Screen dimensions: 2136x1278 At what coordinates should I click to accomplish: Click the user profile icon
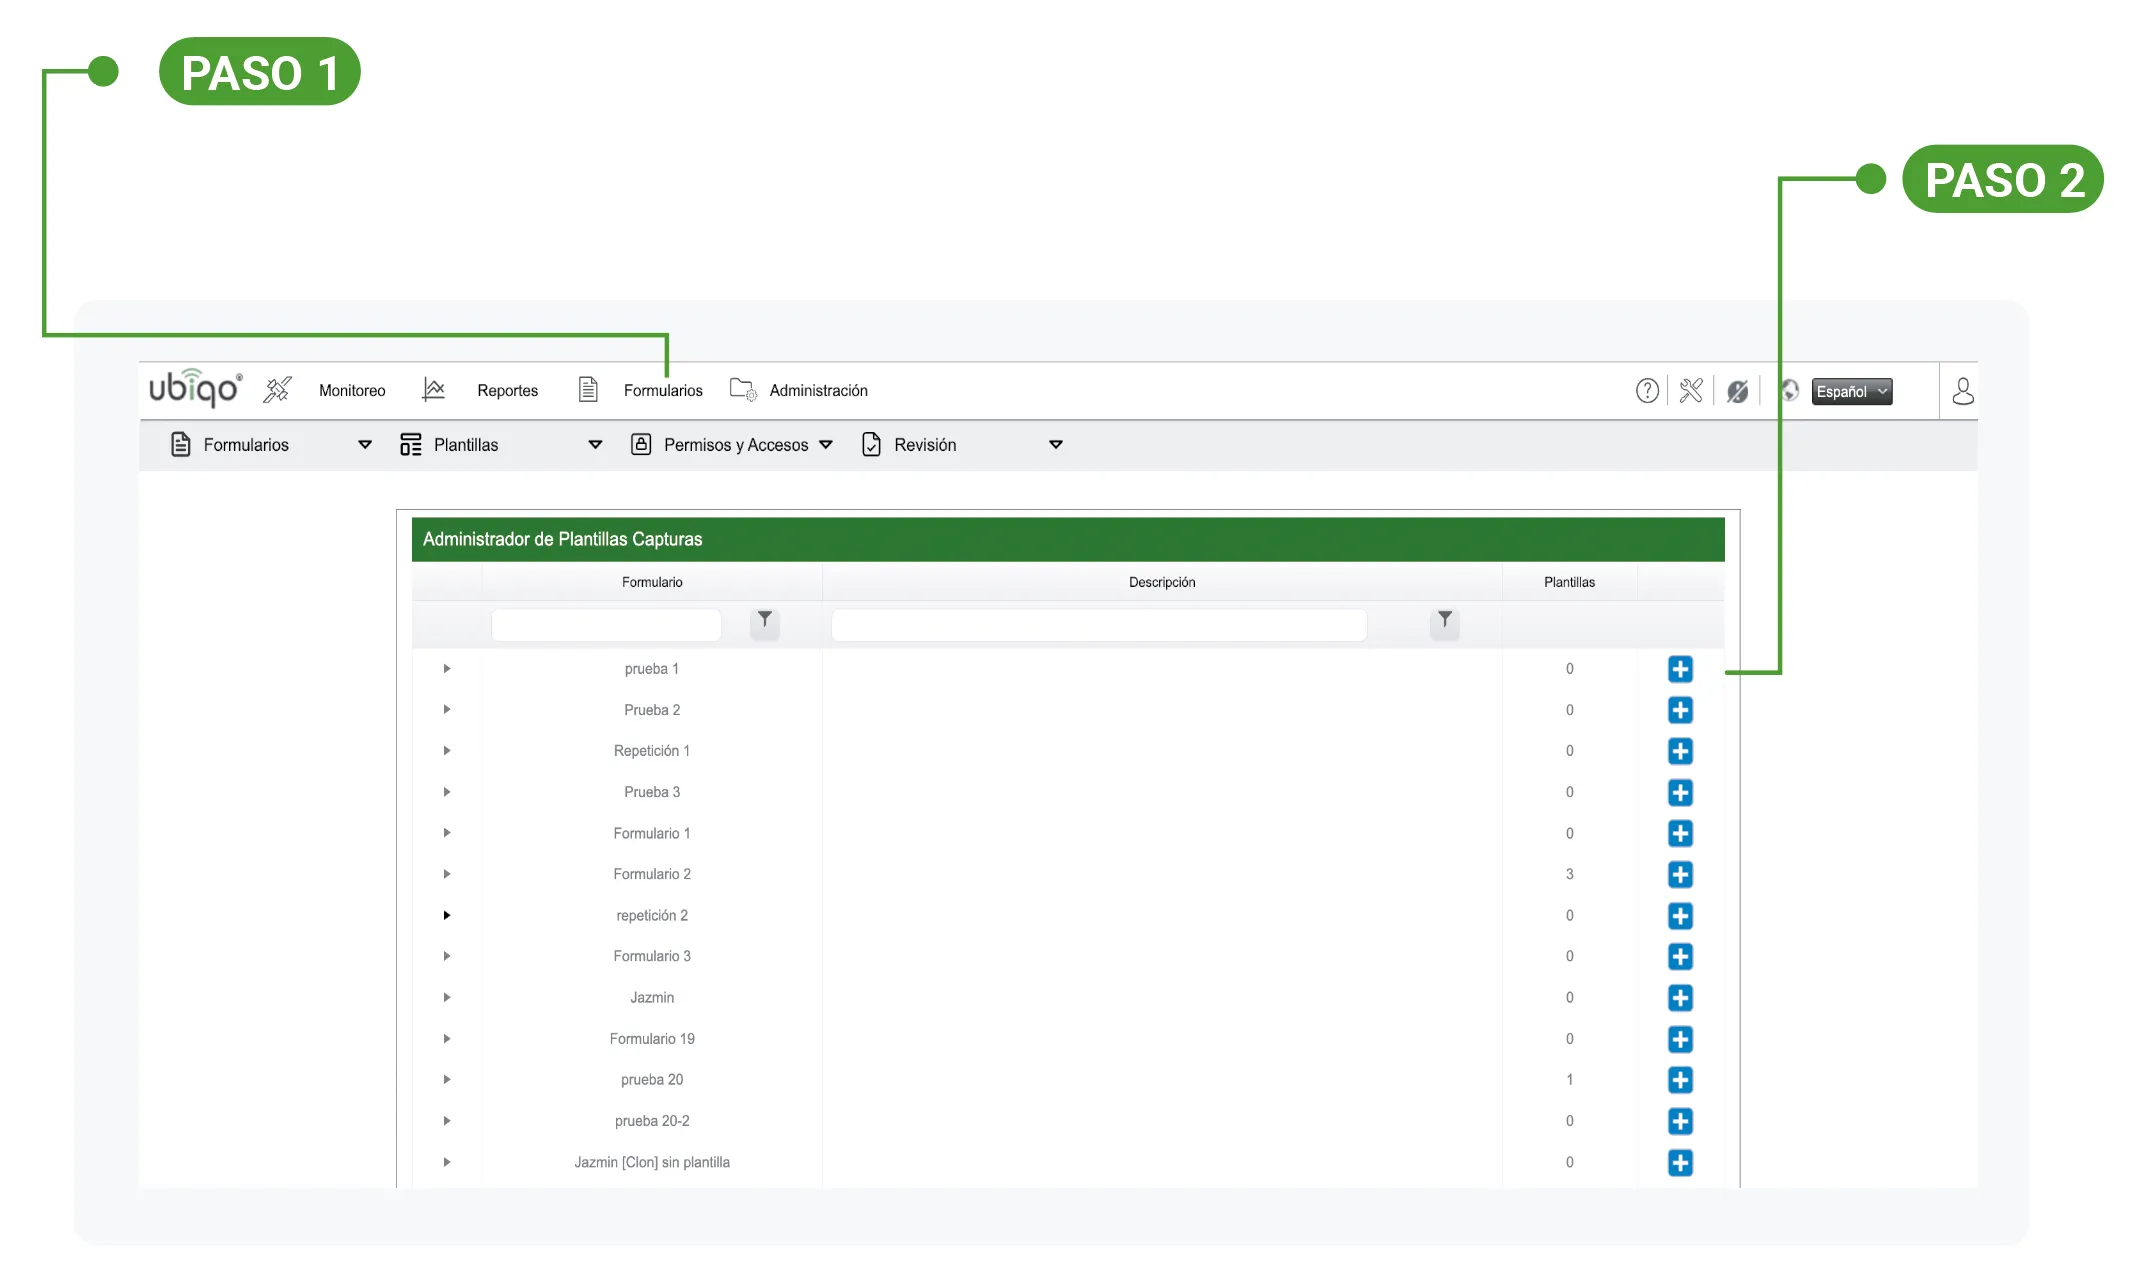click(x=1962, y=391)
